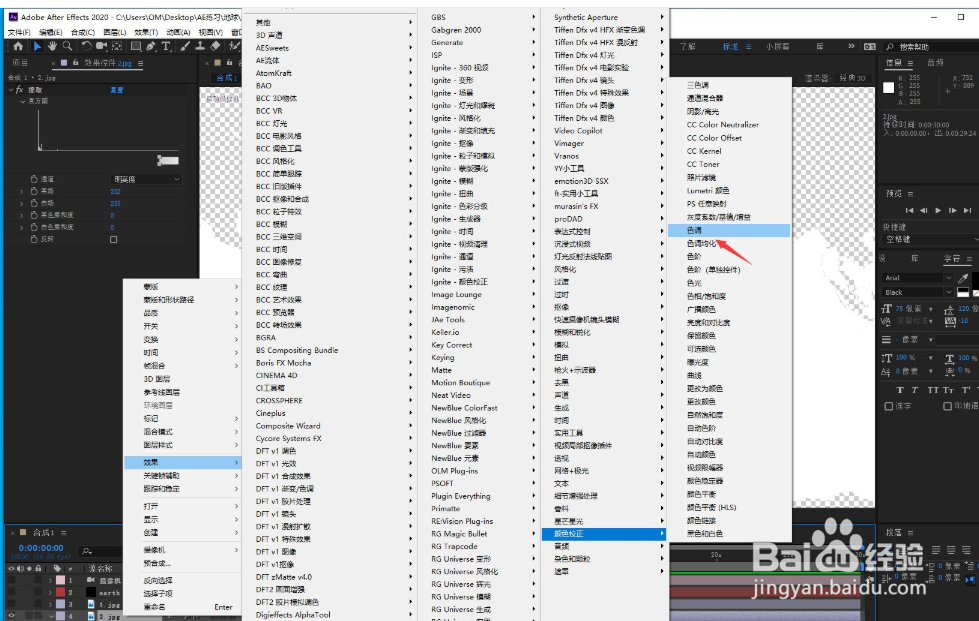The image size is (979, 621).
Task: Click the 0:00:00:00 current time display
Action: point(41,548)
